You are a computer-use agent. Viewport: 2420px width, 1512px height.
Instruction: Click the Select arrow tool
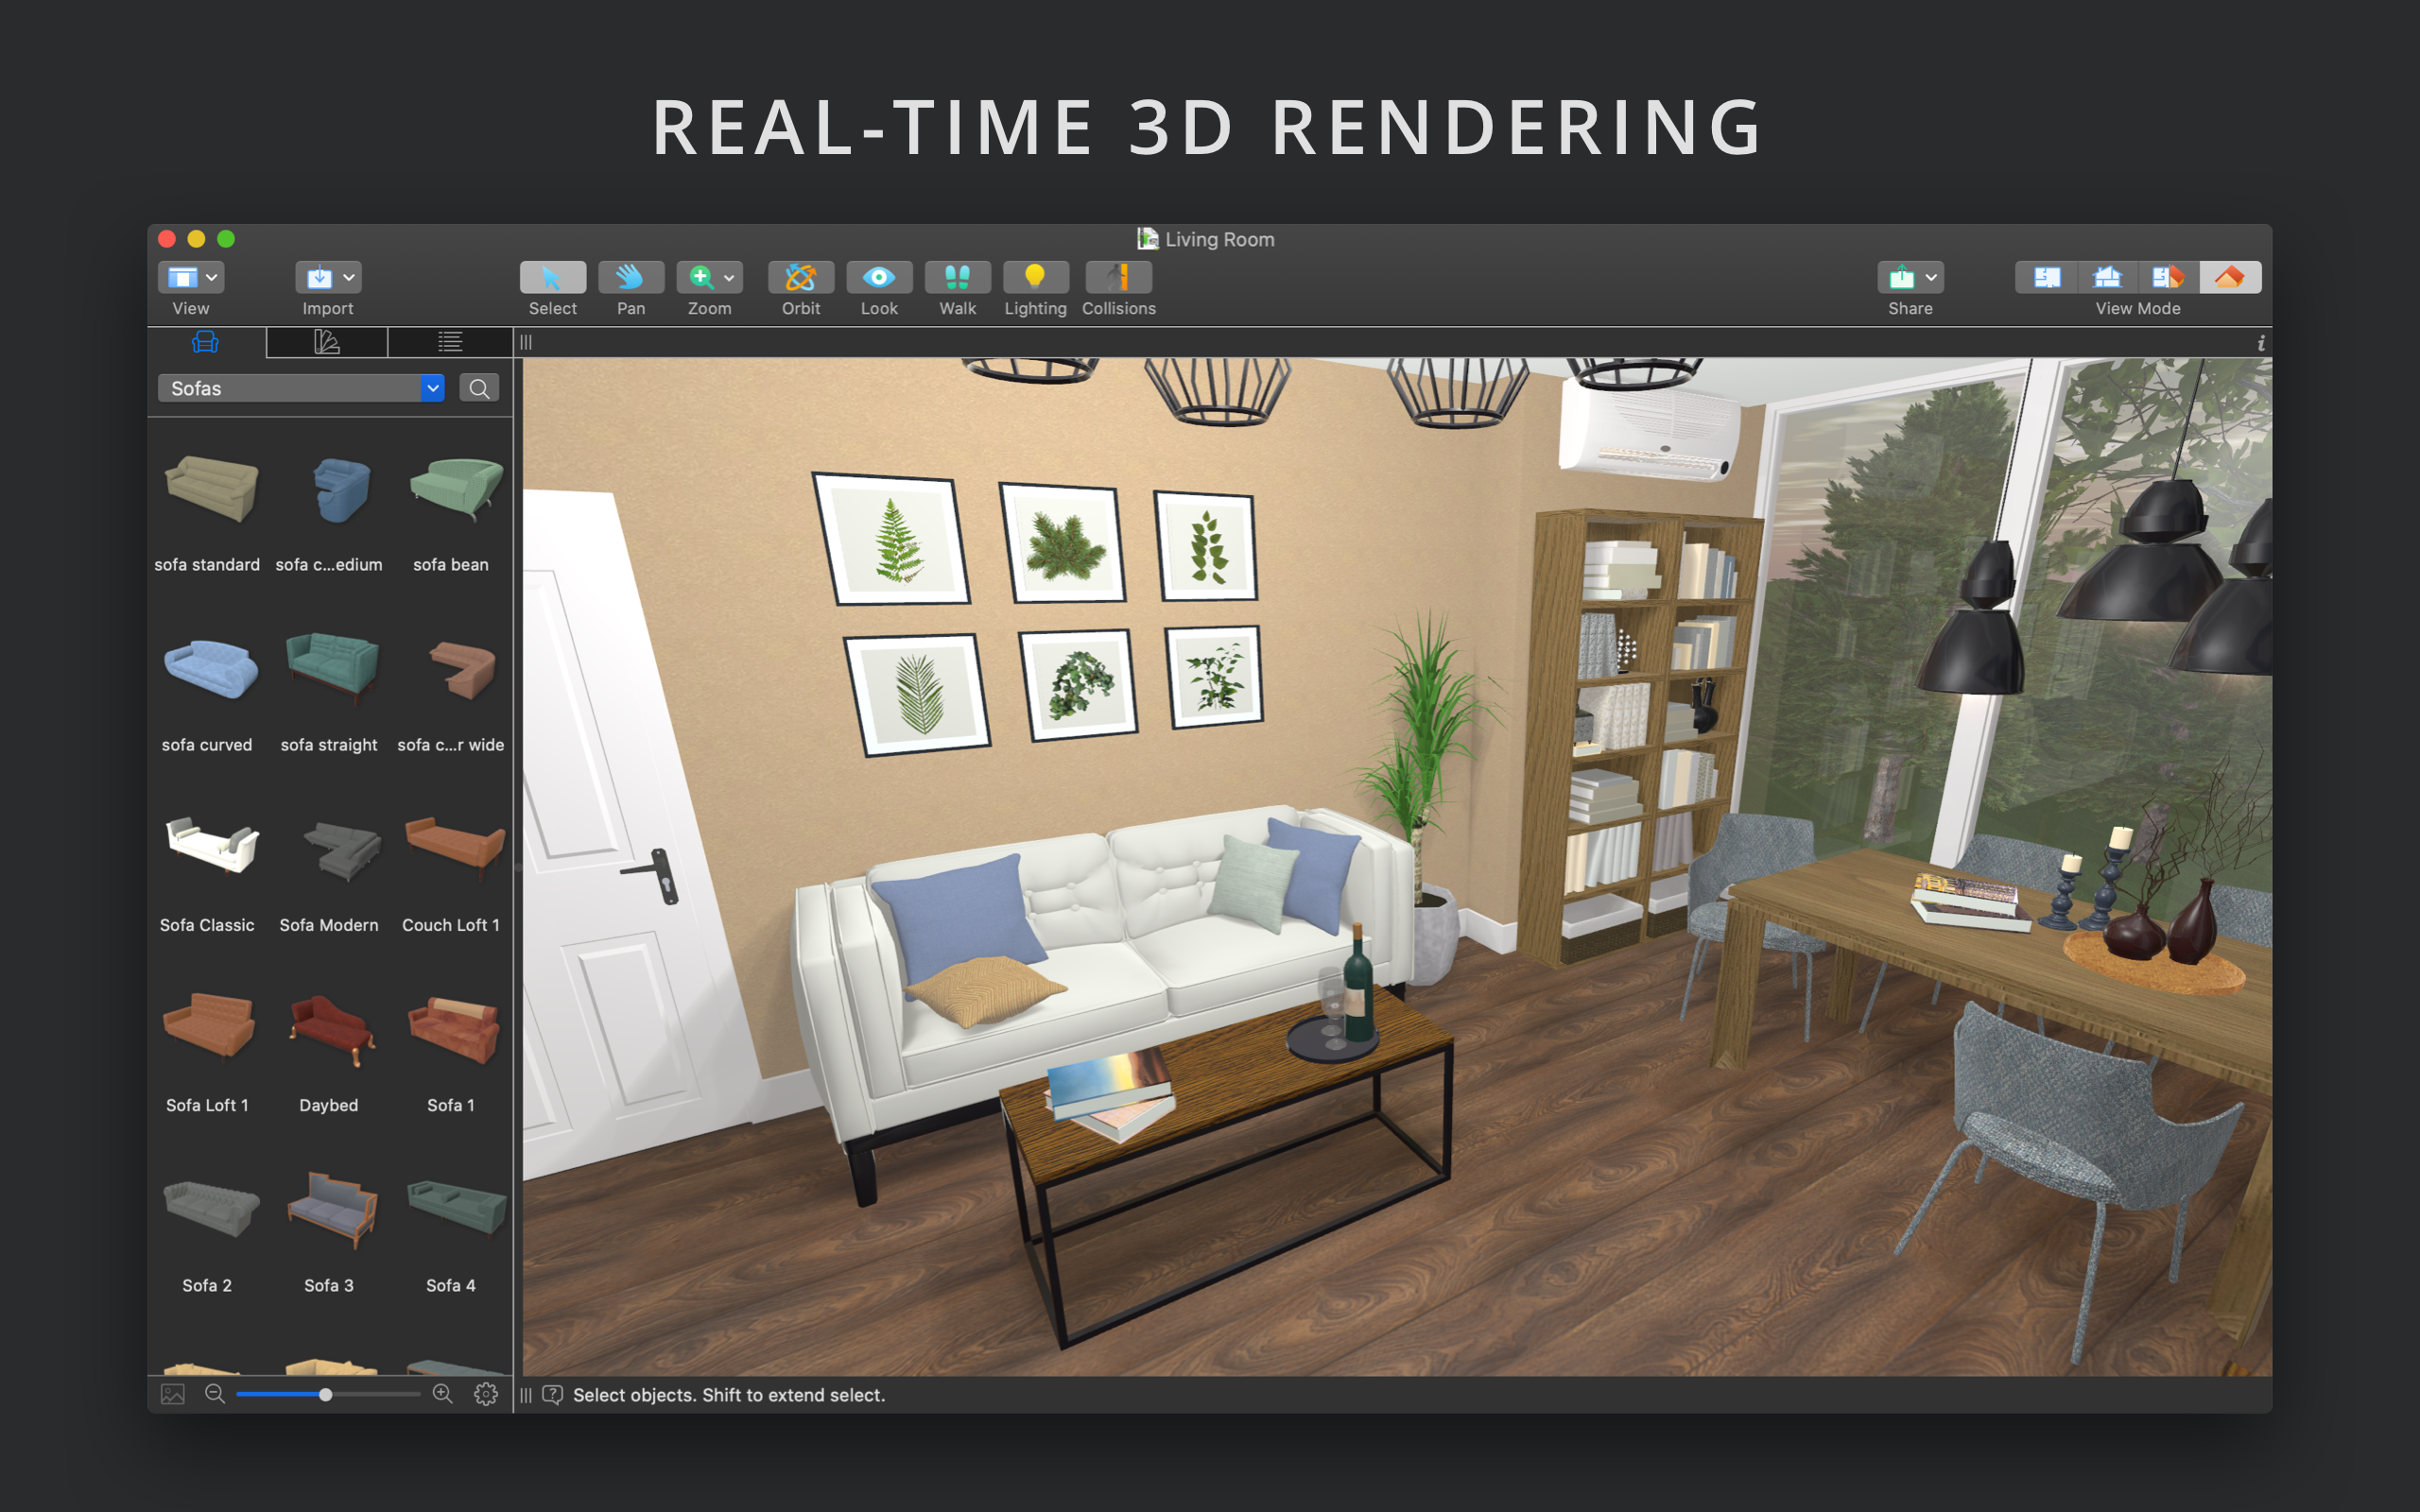[552, 277]
